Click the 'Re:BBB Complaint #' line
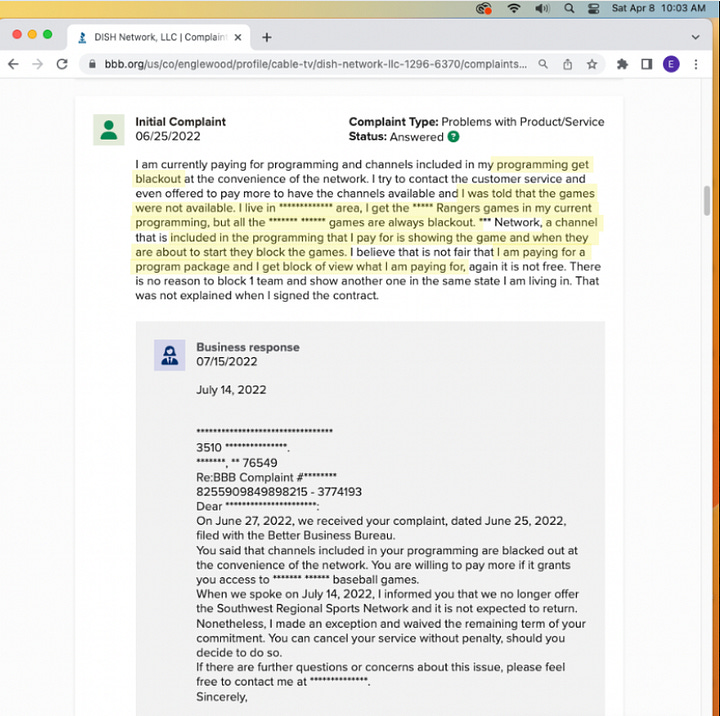Screen dimensions: 720x716 click(266, 477)
